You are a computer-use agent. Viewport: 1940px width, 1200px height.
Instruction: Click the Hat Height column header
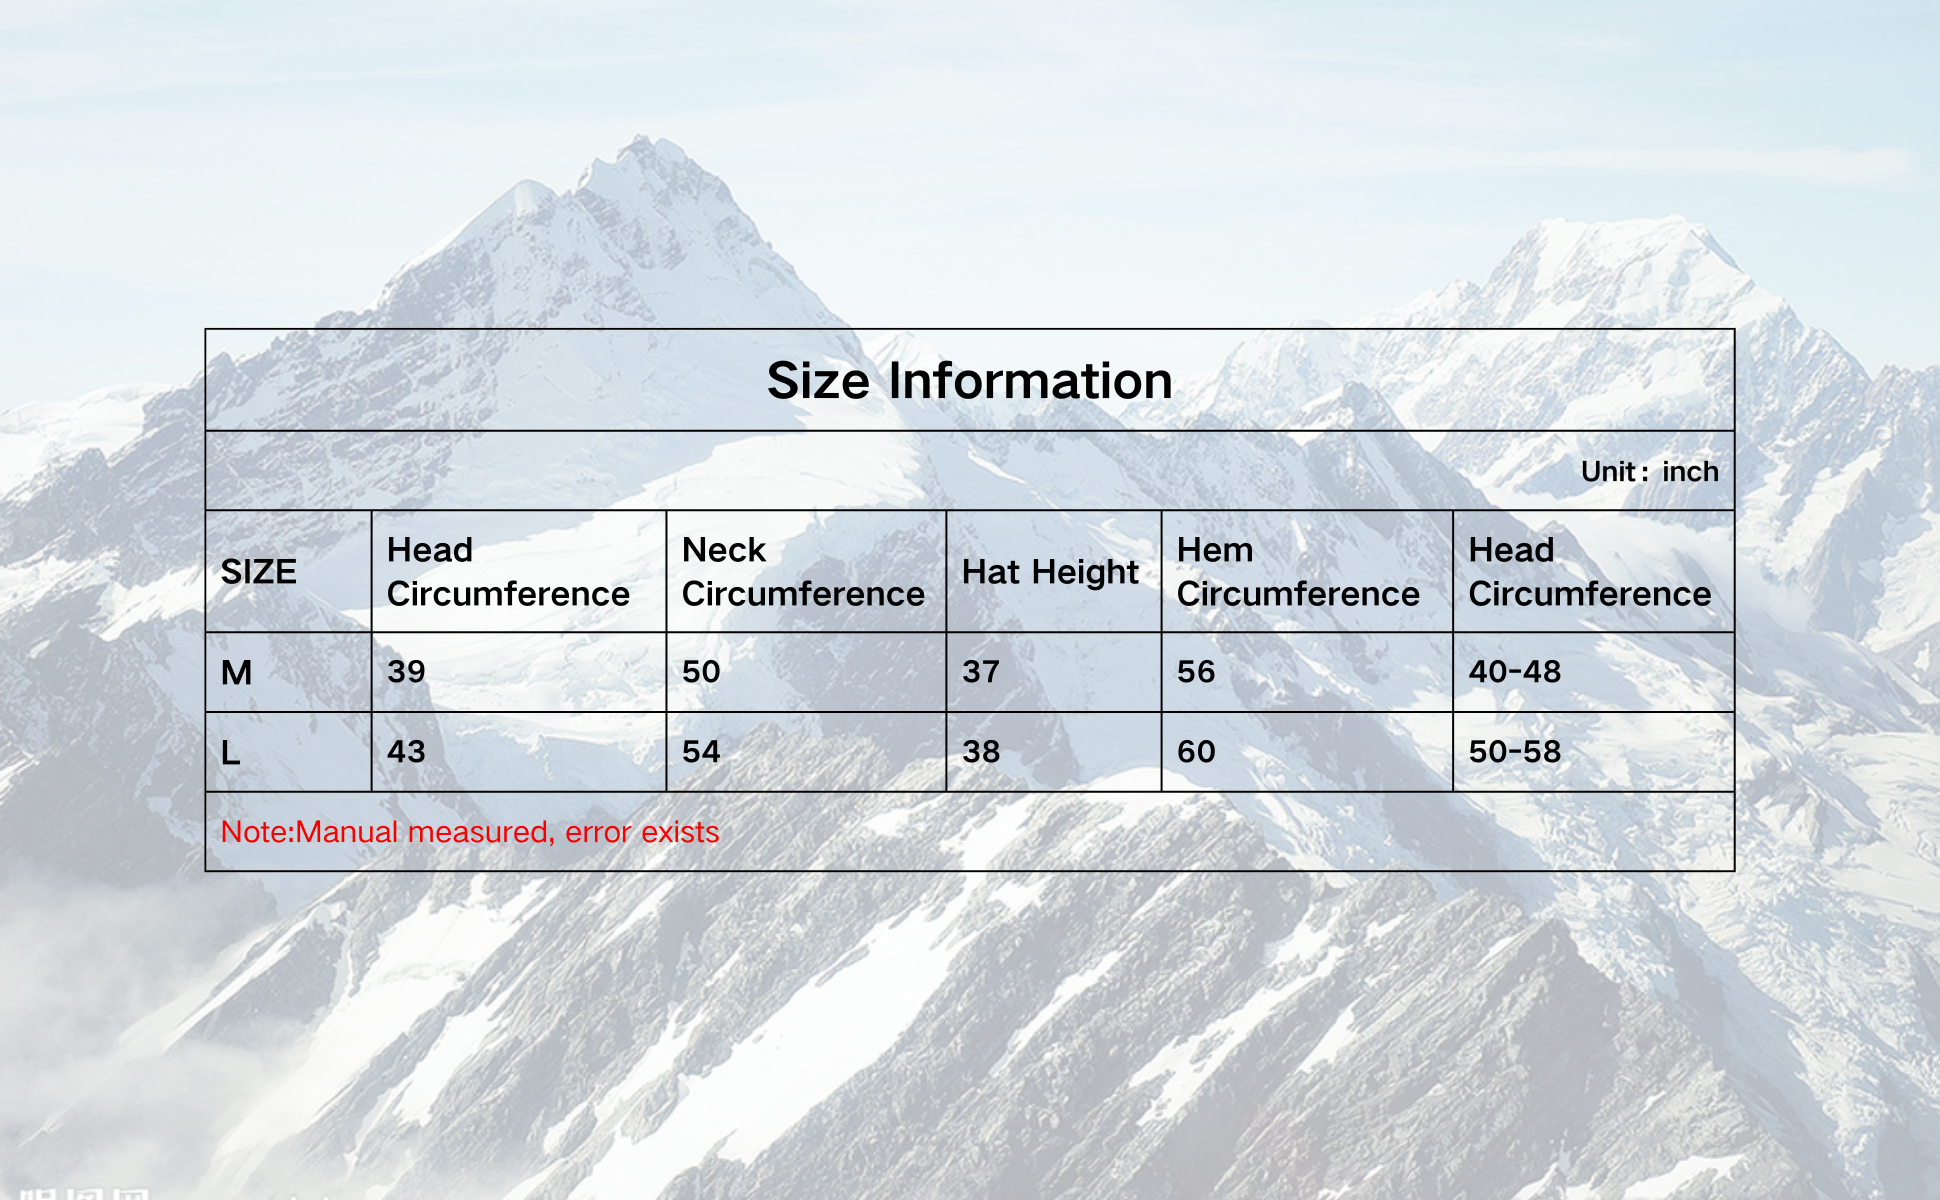1049,572
